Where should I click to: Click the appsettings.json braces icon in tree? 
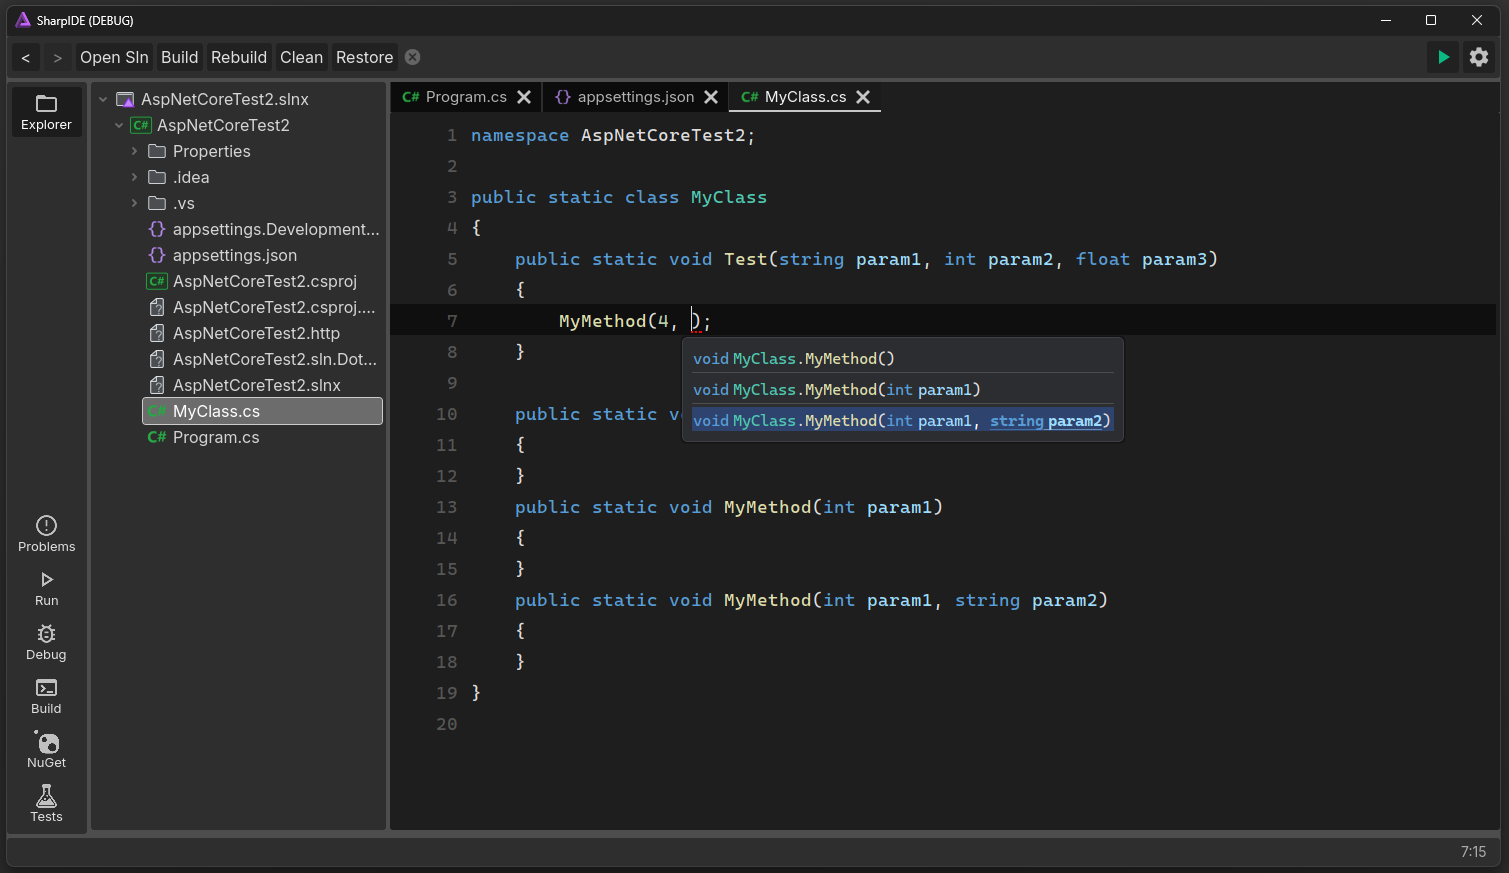pos(157,255)
